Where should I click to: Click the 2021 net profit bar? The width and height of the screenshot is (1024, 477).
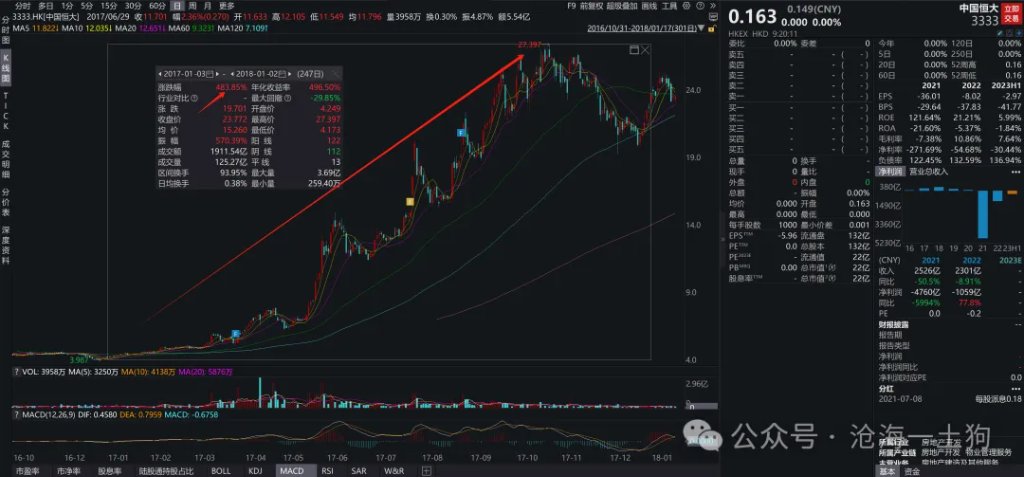pyautogui.click(x=983, y=214)
